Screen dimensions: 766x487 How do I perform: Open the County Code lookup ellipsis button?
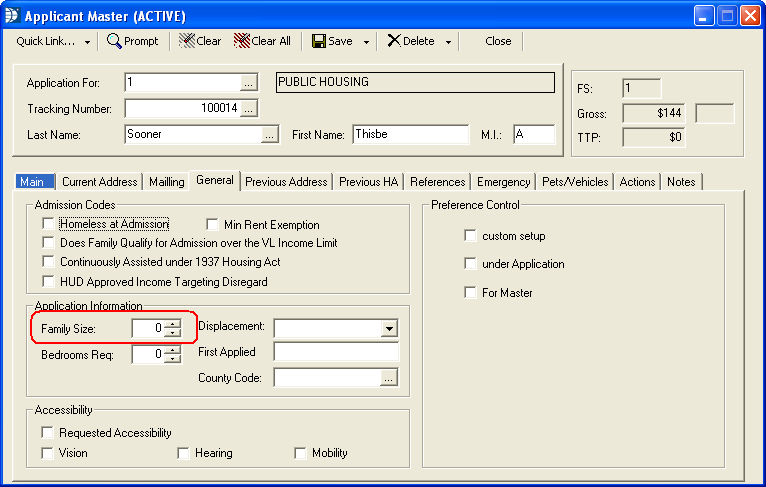[389, 378]
